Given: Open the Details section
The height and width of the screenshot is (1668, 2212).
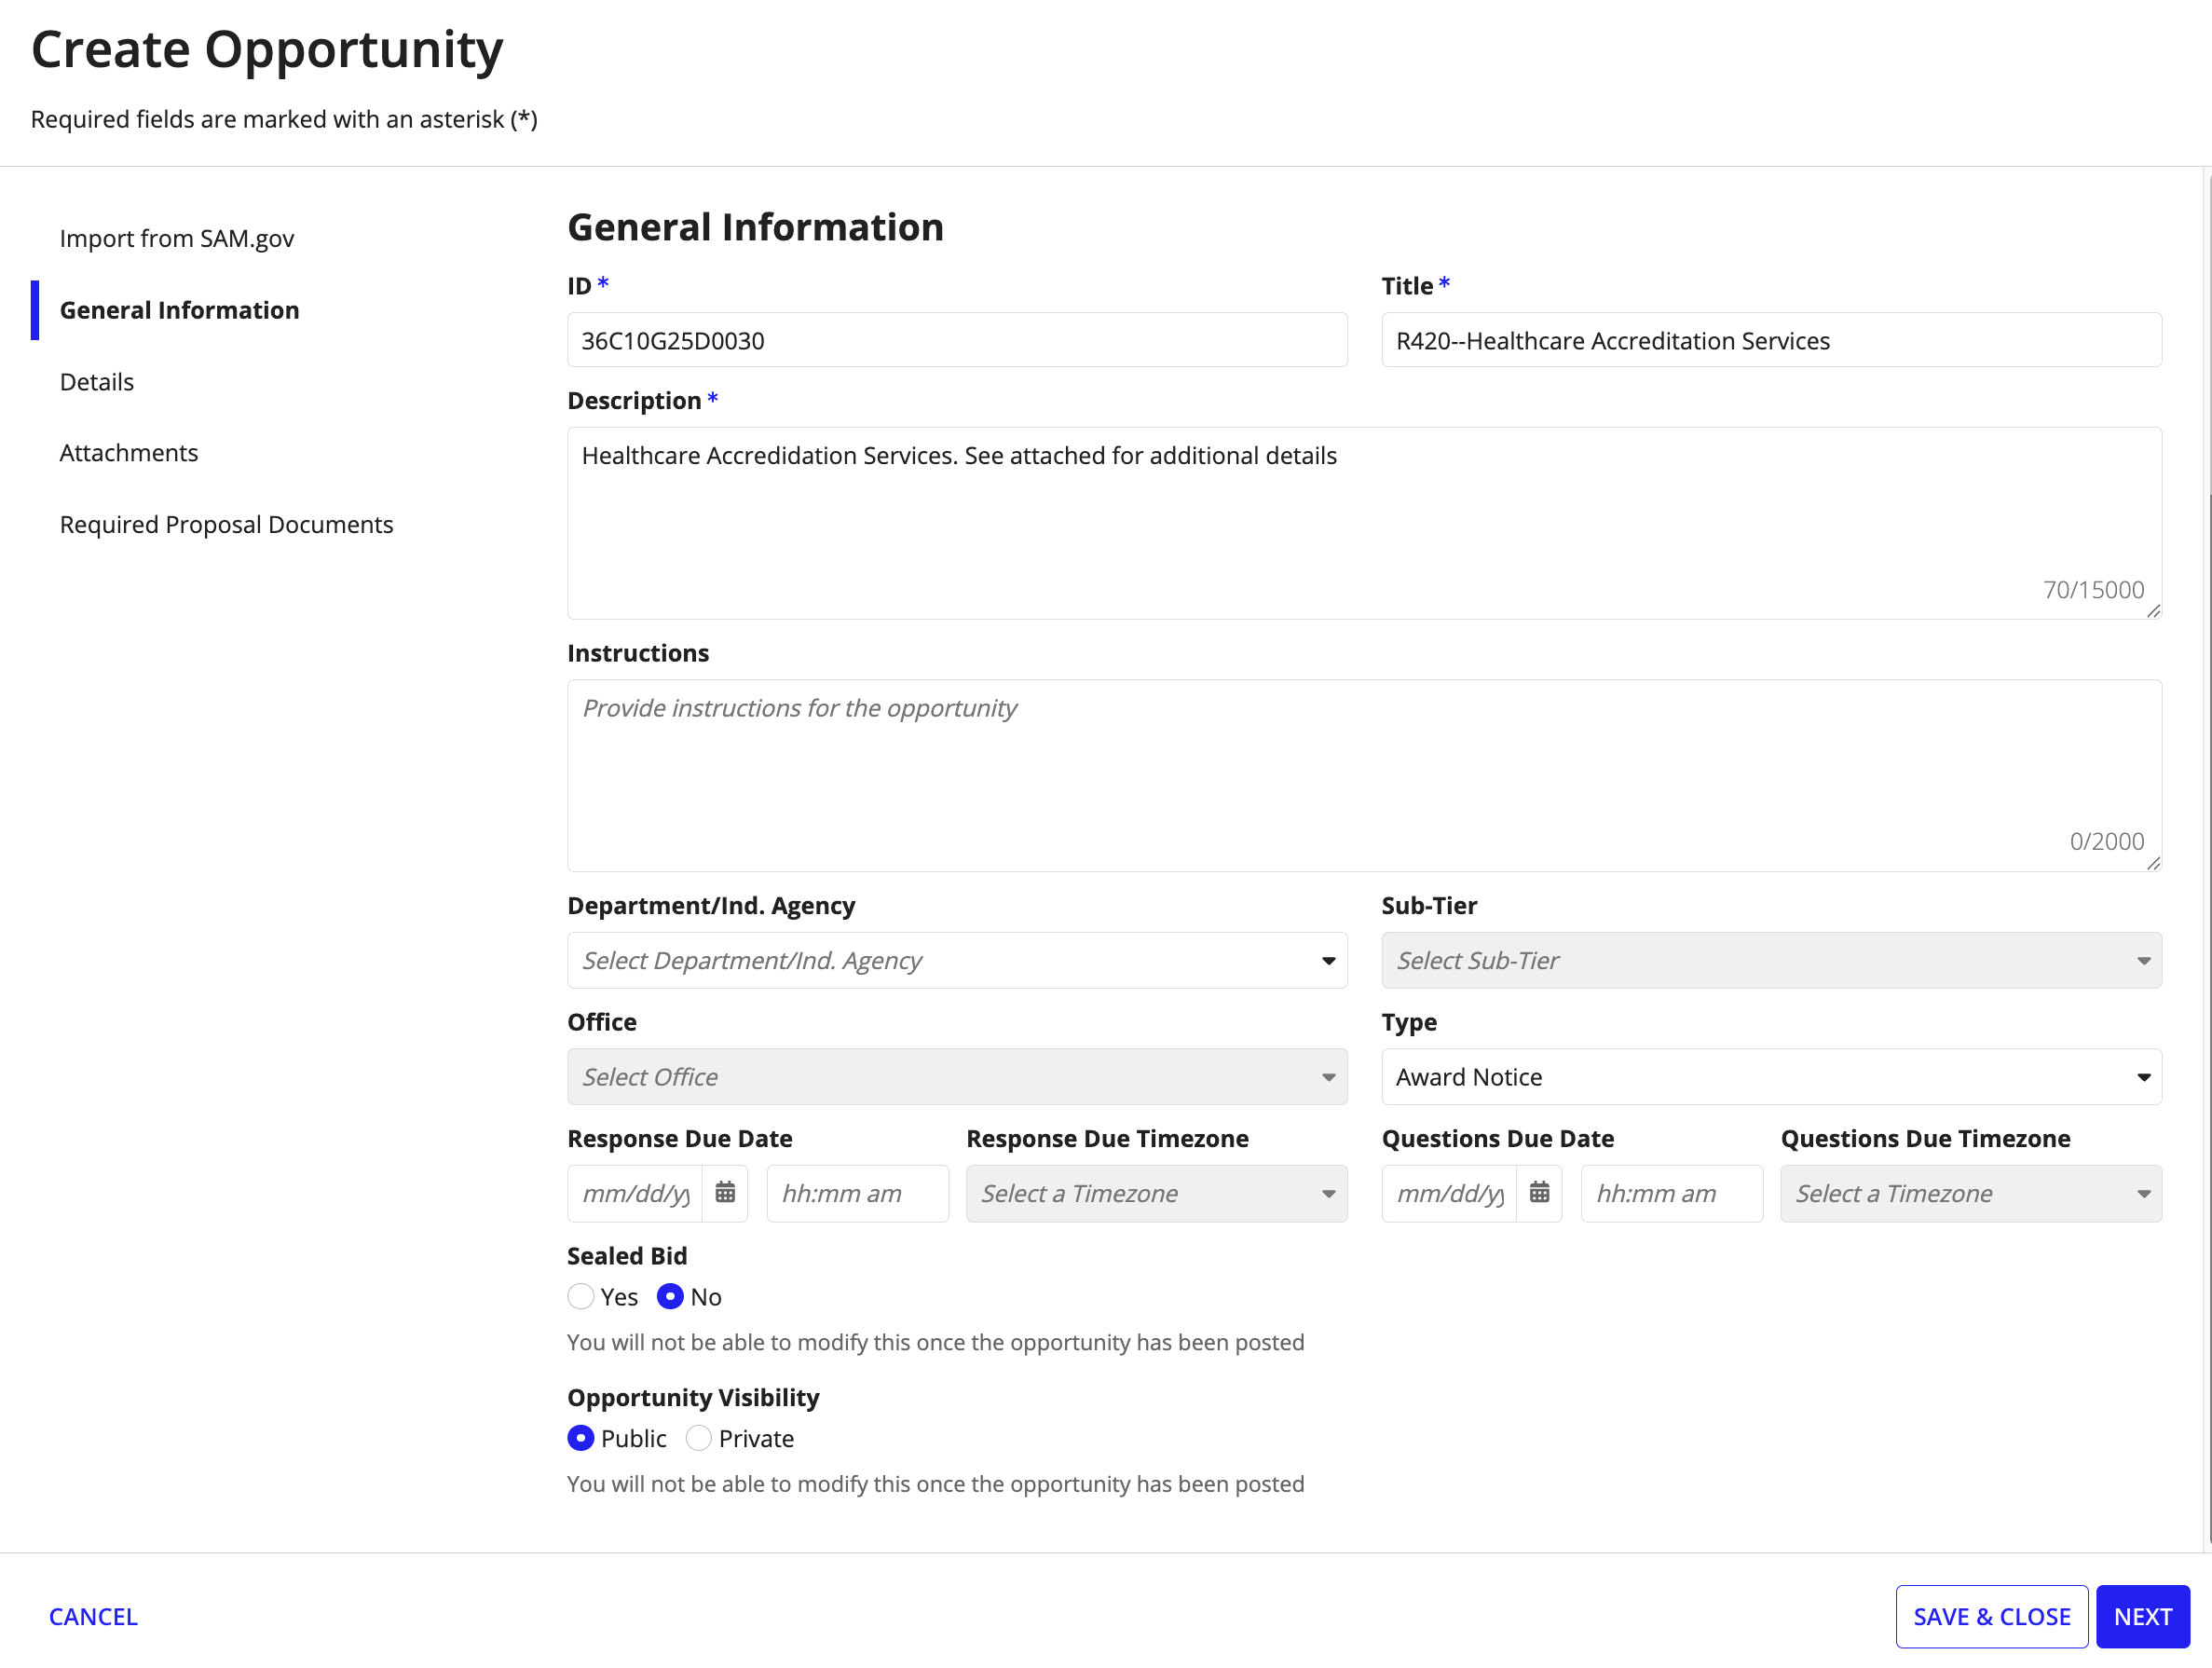Looking at the screenshot, I should [x=97, y=382].
